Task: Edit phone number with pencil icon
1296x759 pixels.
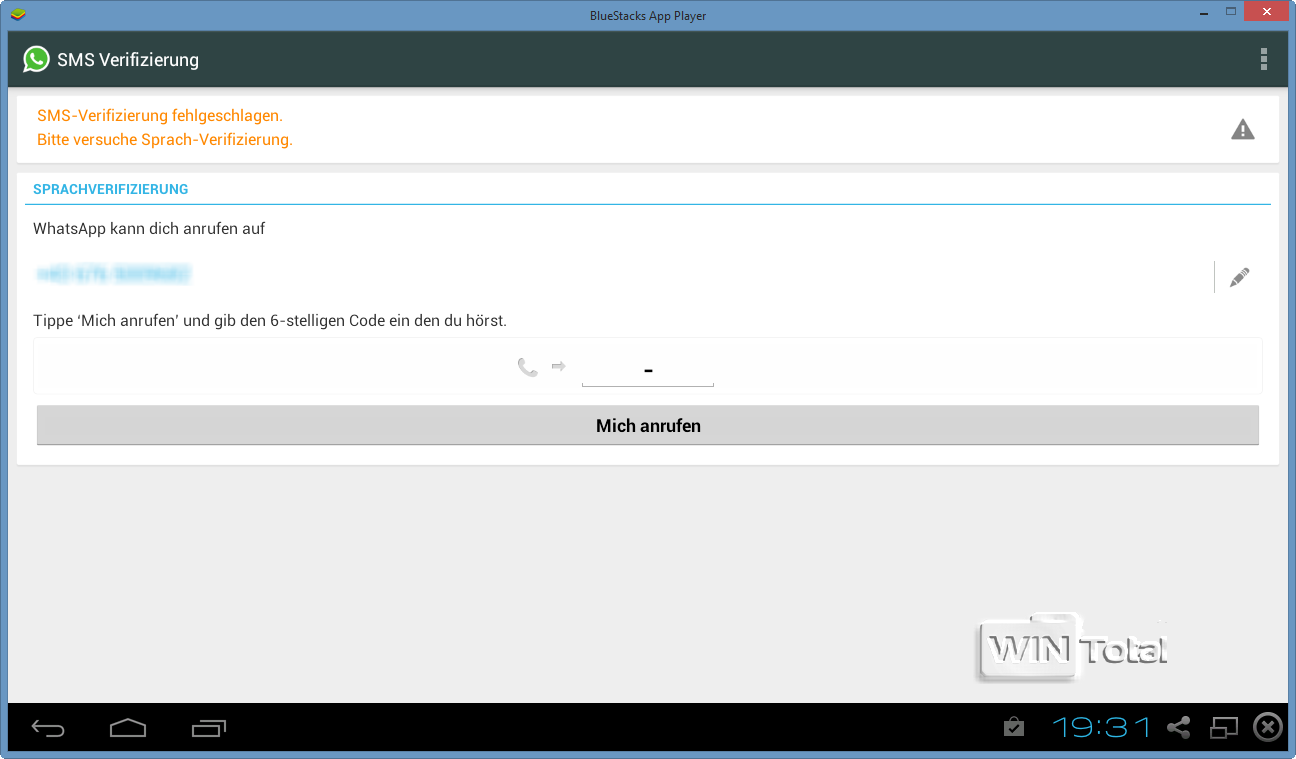Action: click(x=1240, y=277)
